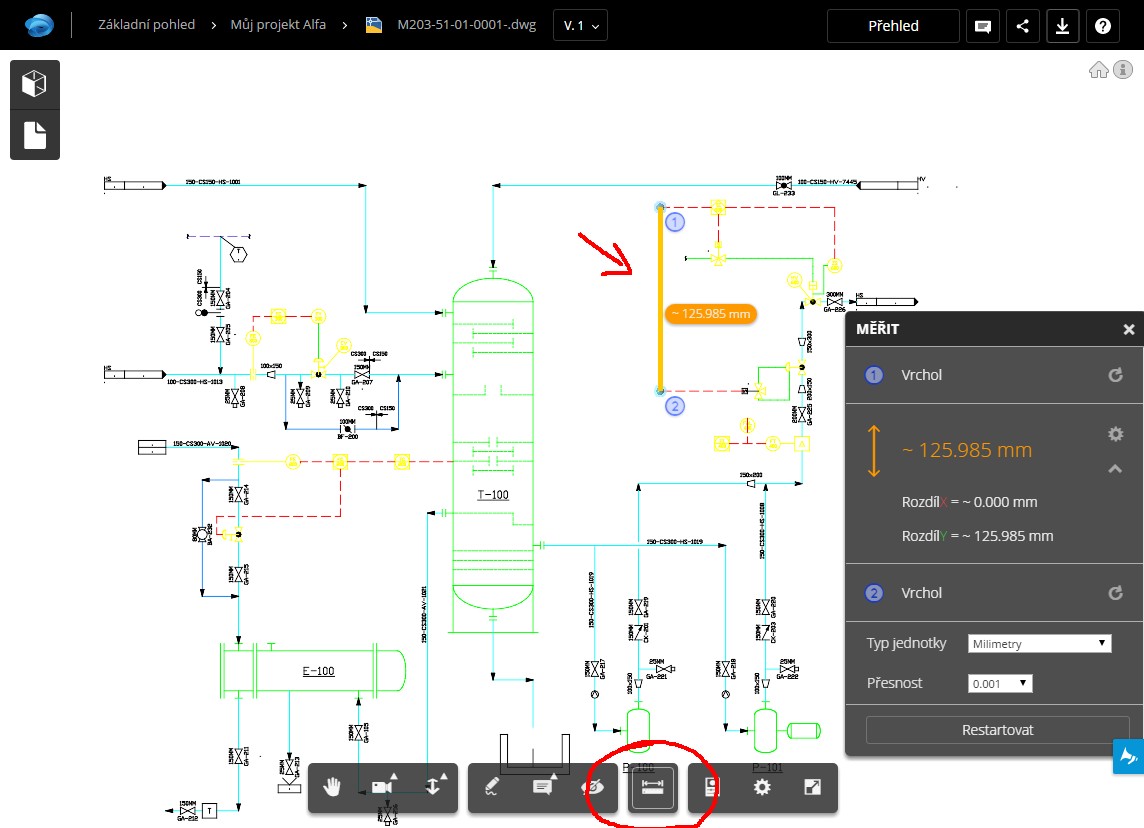1144x828 pixels.
Task: Select the Pan hand tool
Action: [x=333, y=787]
